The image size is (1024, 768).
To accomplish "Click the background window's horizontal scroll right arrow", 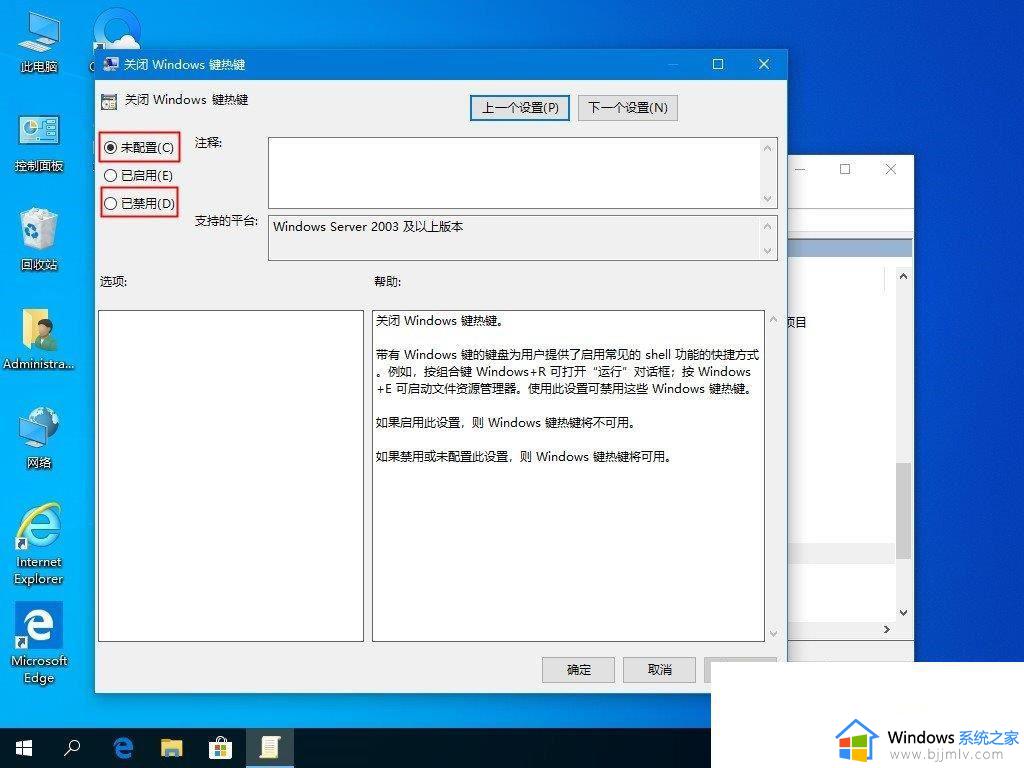I will [x=886, y=630].
